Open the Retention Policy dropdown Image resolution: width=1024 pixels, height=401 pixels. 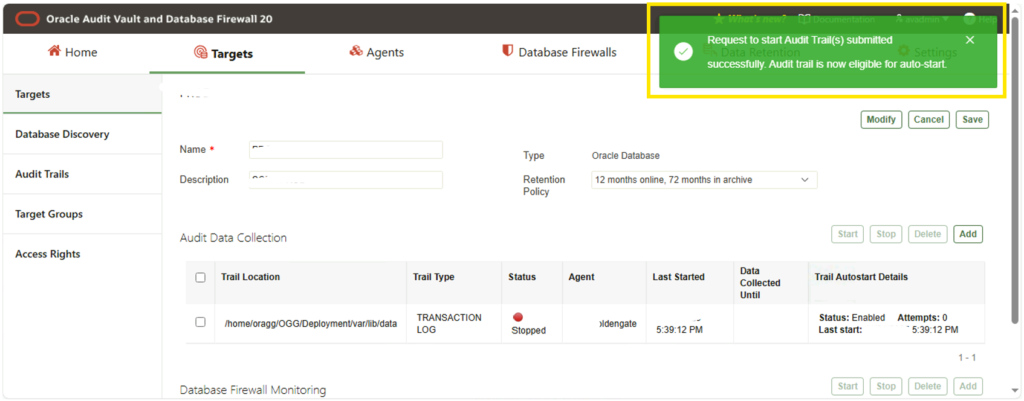704,180
